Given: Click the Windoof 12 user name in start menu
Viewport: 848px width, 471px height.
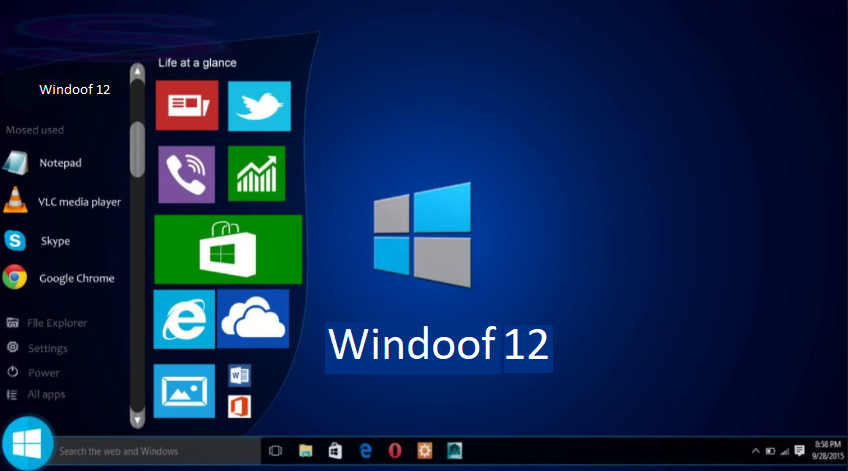Looking at the screenshot, I should point(75,89).
